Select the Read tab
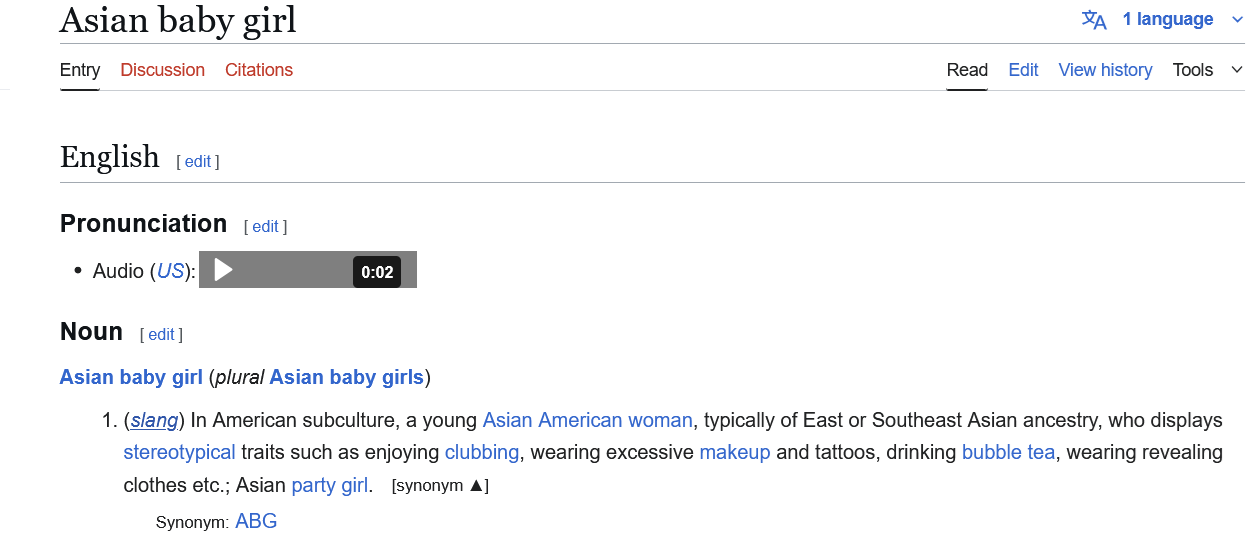This screenshot has height=551, width=1249. 967,70
